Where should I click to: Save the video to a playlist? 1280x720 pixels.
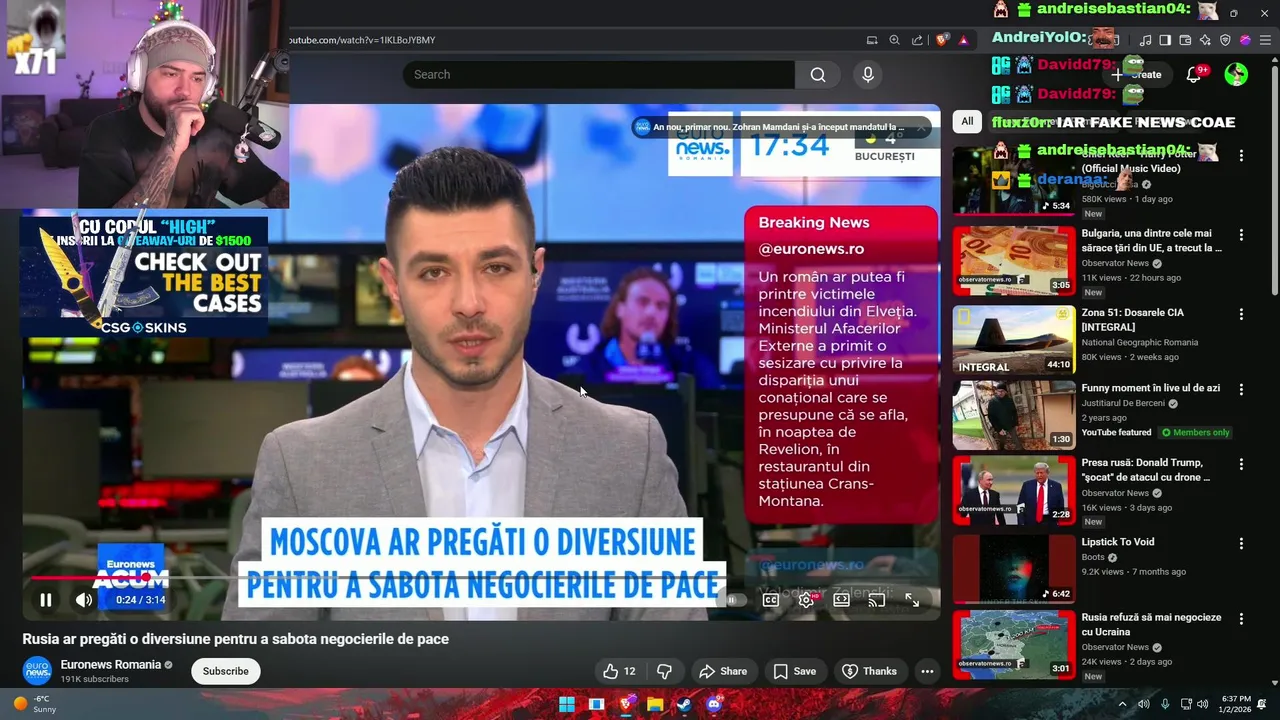(795, 671)
